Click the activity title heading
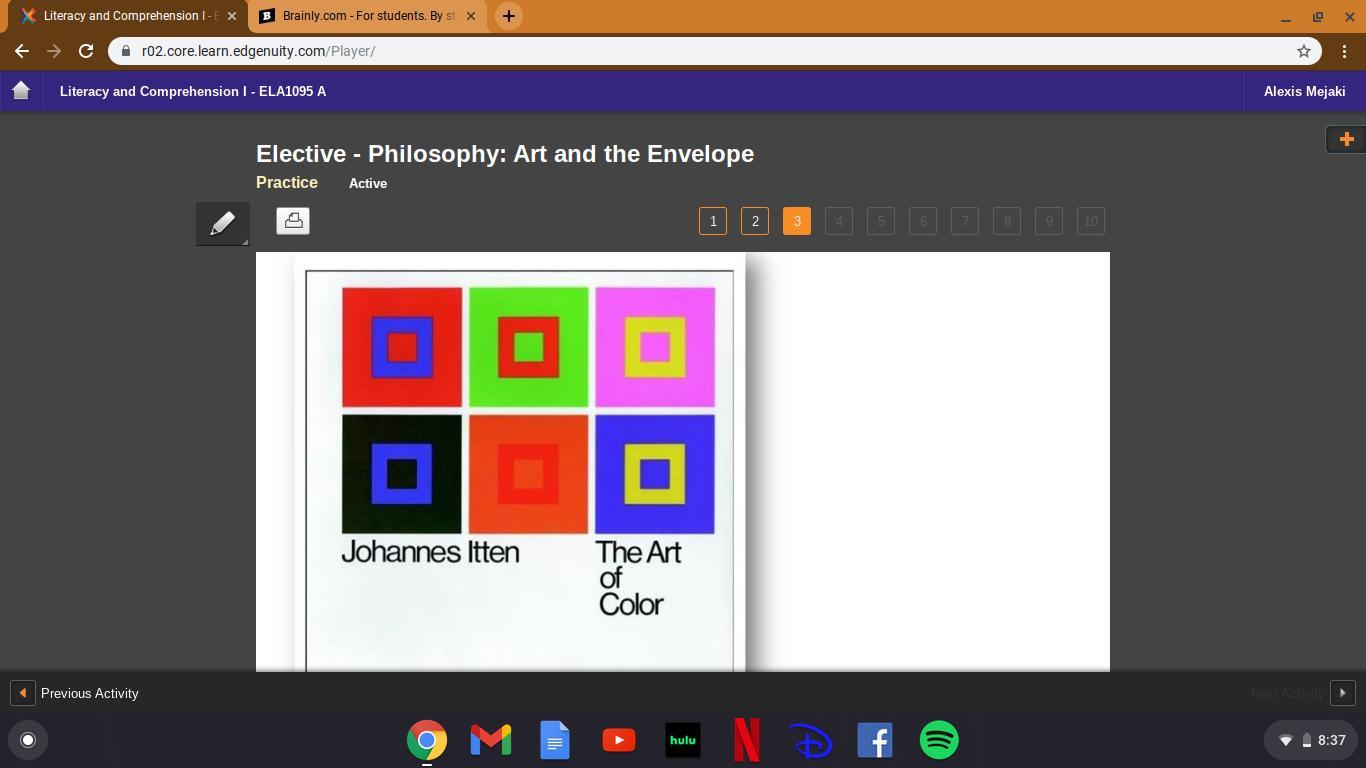The height and width of the screenshot is (768, 1366). tap(505, 154)
